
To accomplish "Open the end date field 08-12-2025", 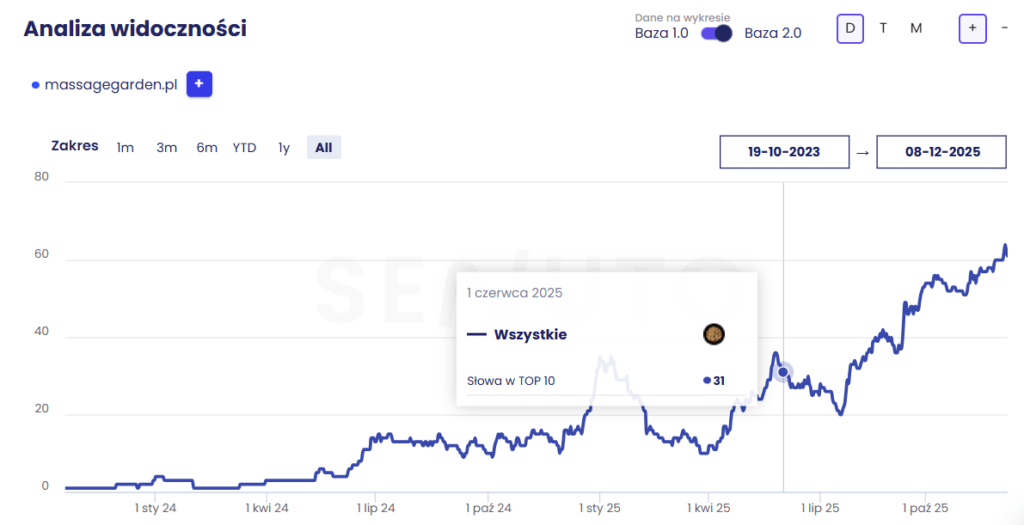I will coord(941,152).
